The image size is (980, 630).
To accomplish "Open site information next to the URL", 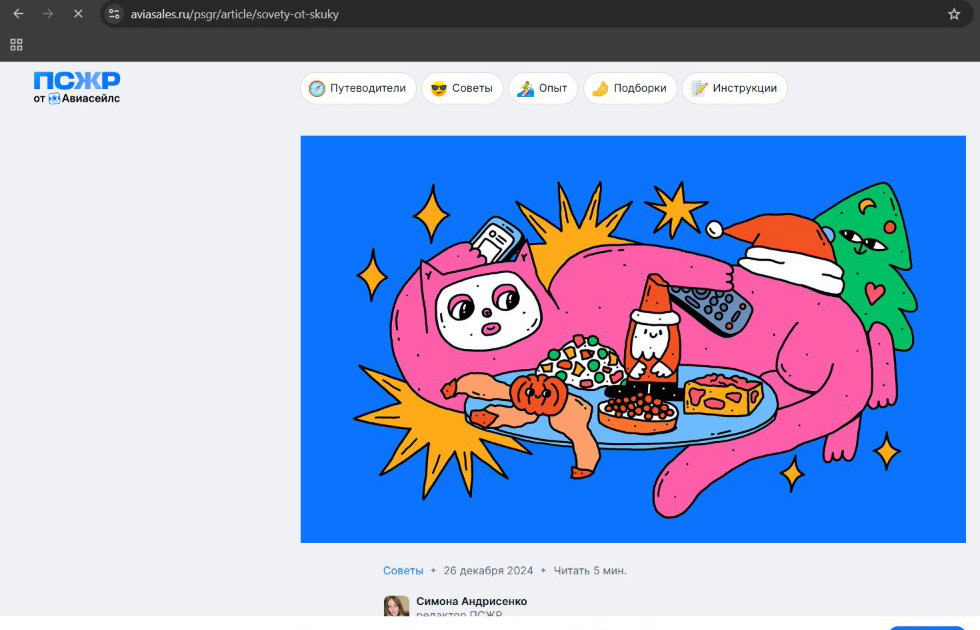I will pos(114,14).
